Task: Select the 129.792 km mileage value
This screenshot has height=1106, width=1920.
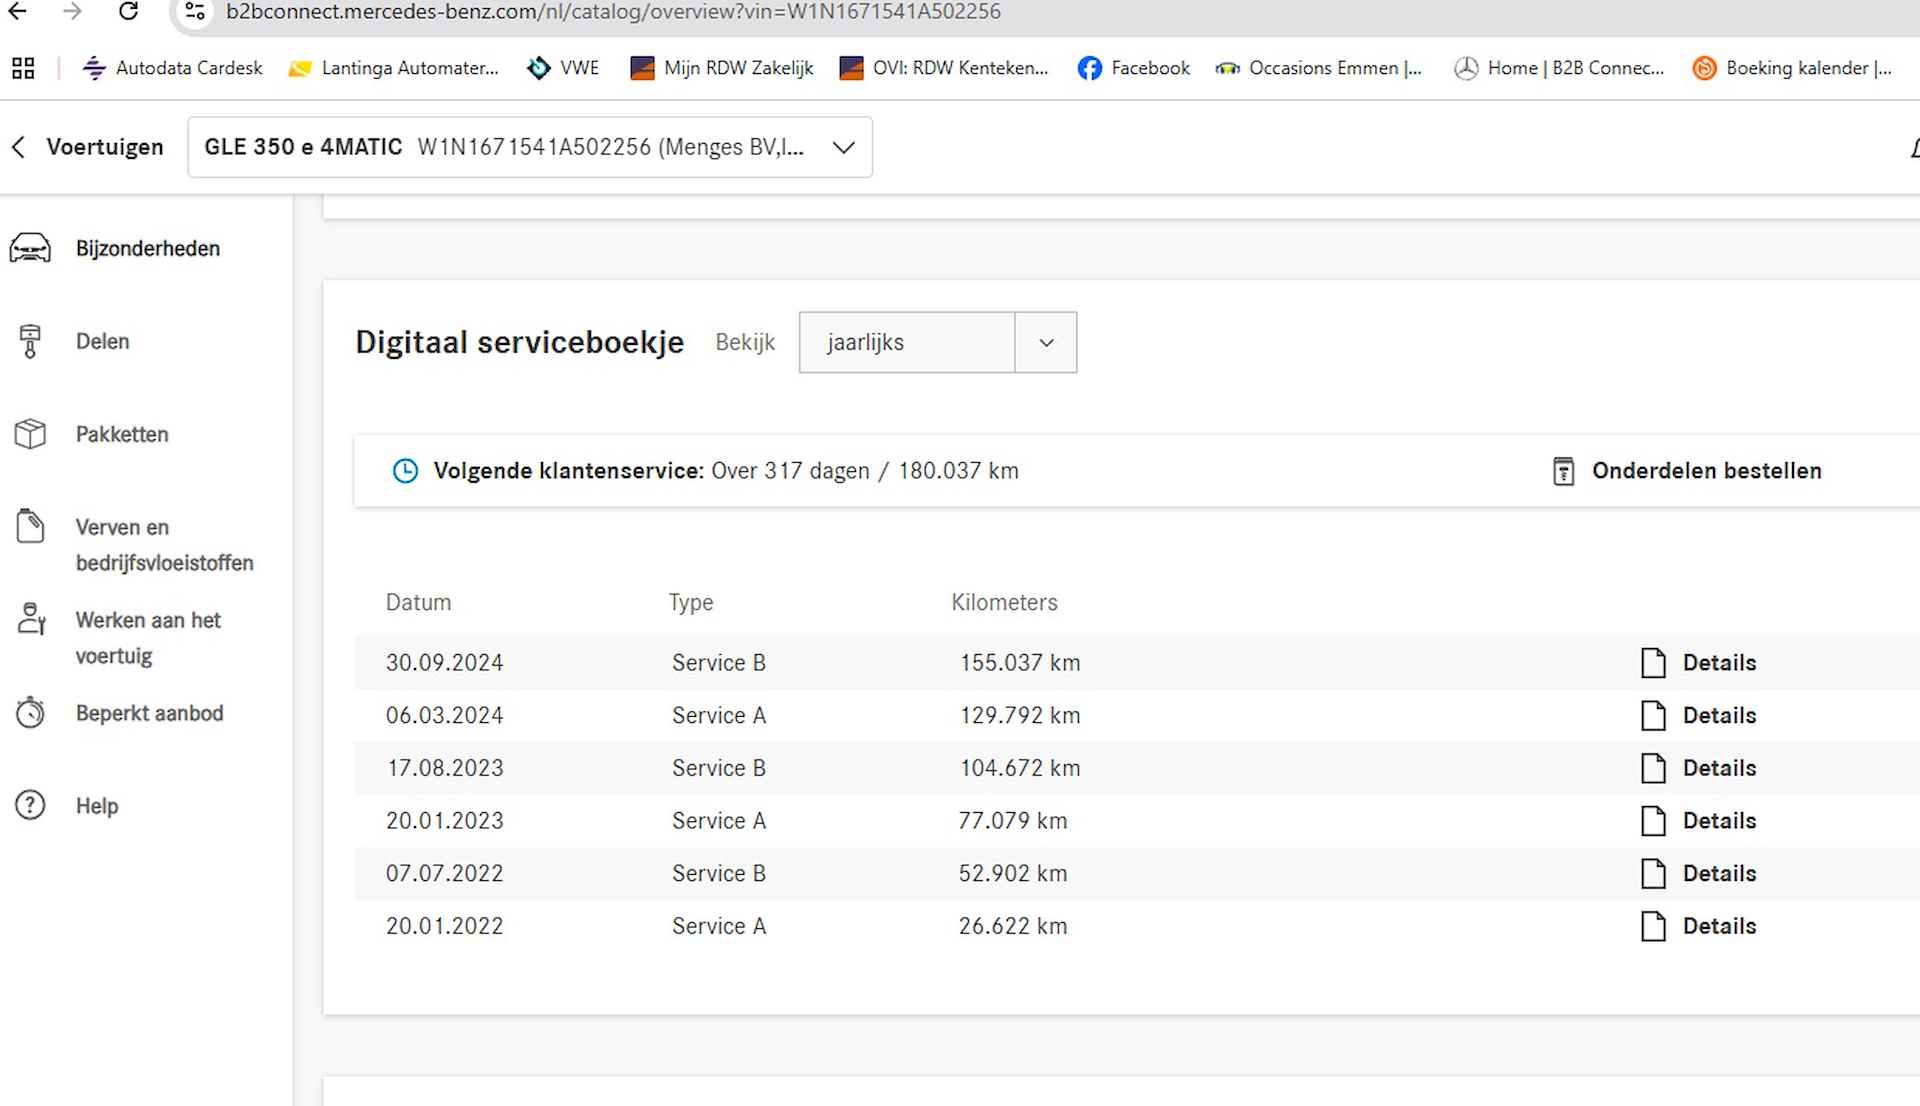Action: (1020, 716)
